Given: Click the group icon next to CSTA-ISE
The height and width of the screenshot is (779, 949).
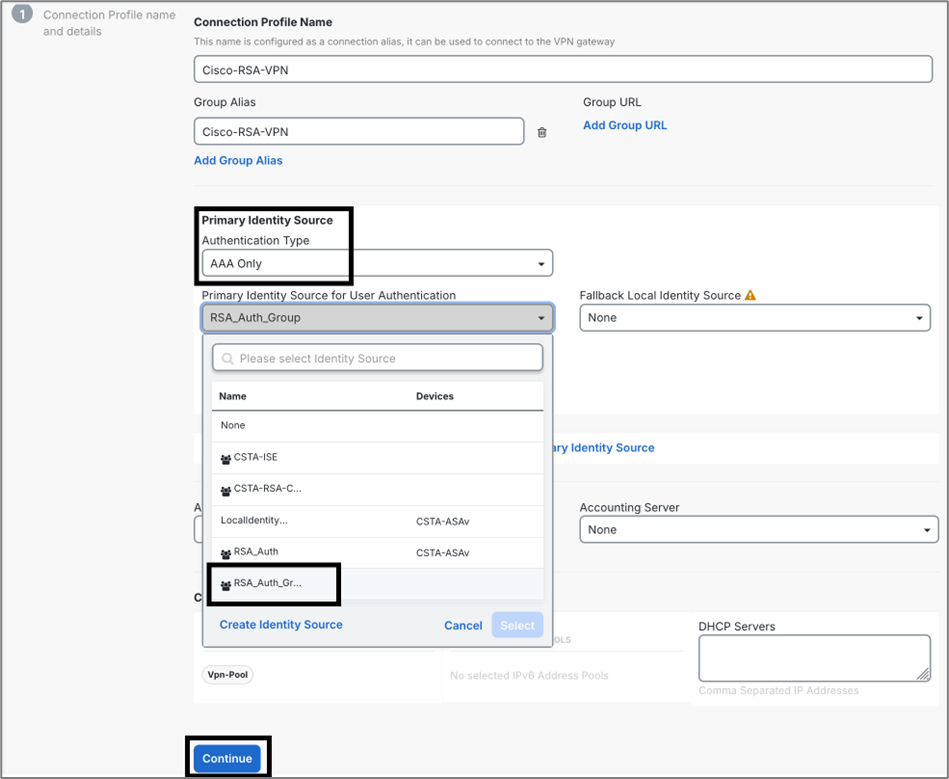Looking at the screenshot, I should (225, 458).
